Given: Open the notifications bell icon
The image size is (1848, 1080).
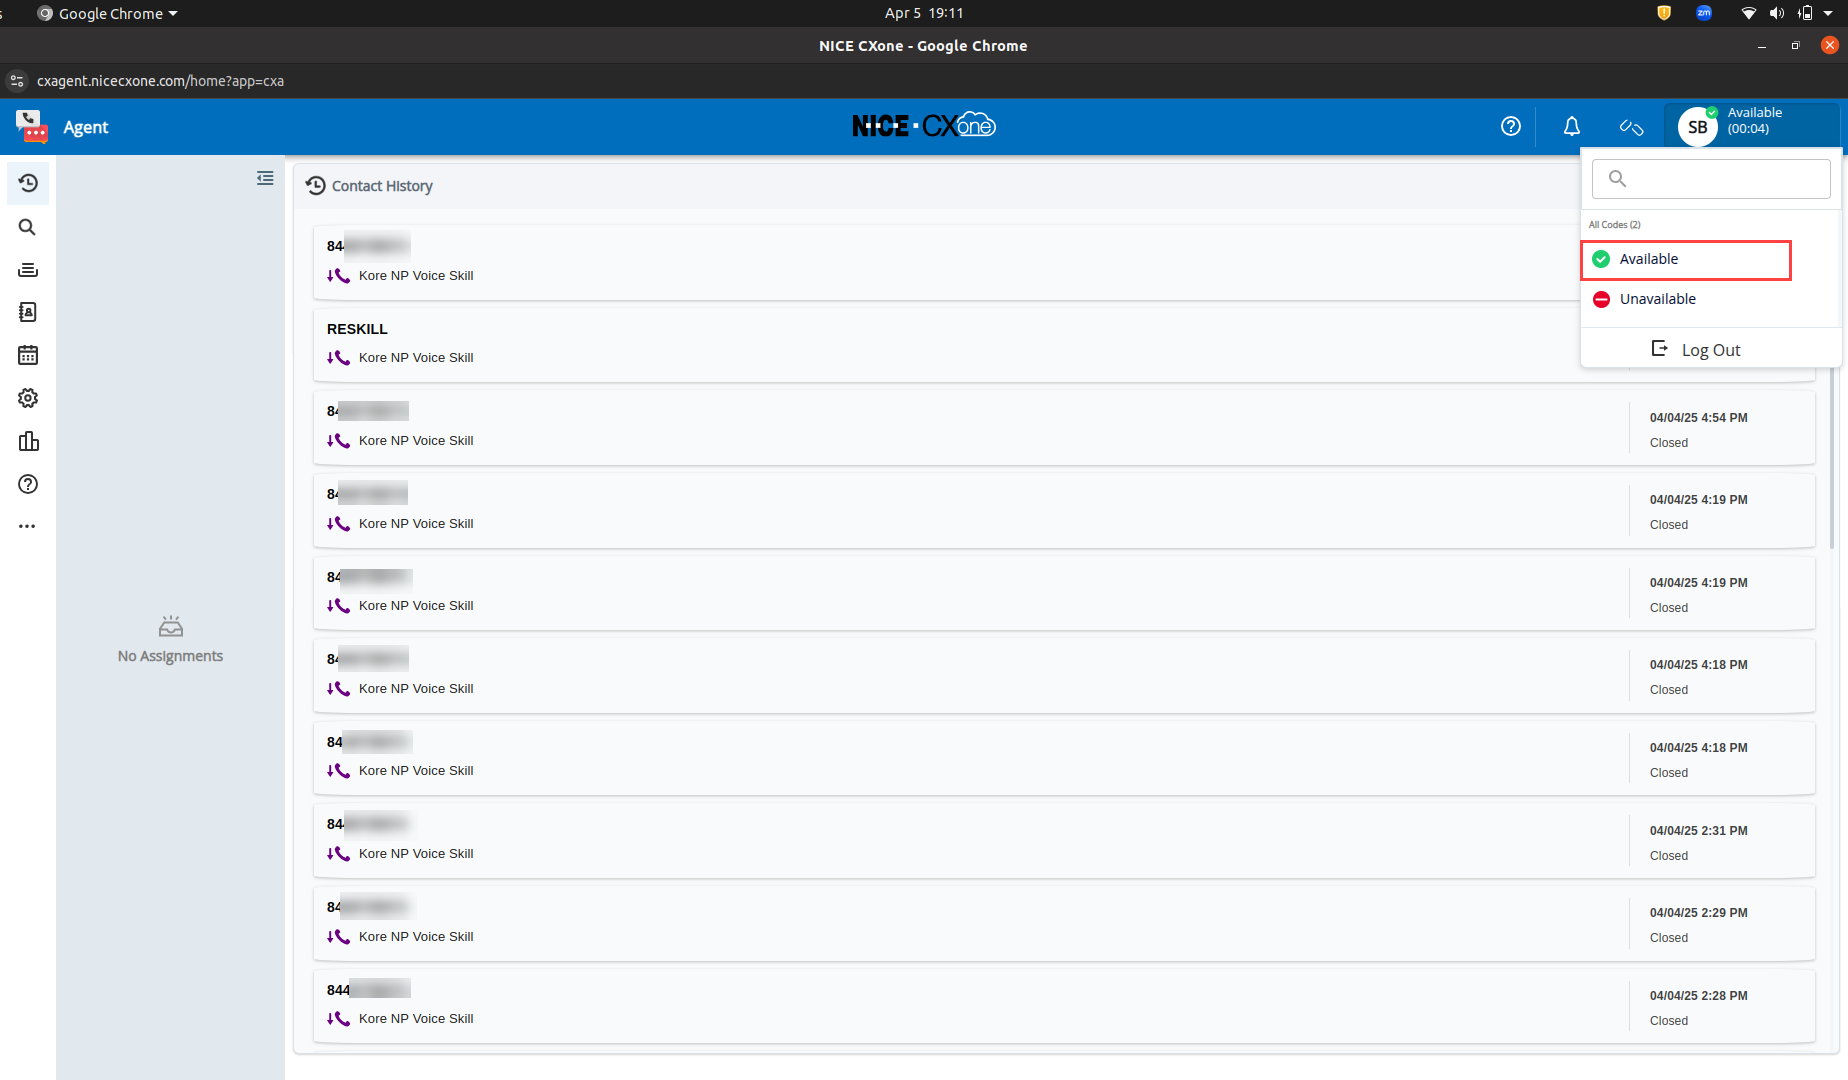Looking at the screenshot, I should click(1572, 126).
